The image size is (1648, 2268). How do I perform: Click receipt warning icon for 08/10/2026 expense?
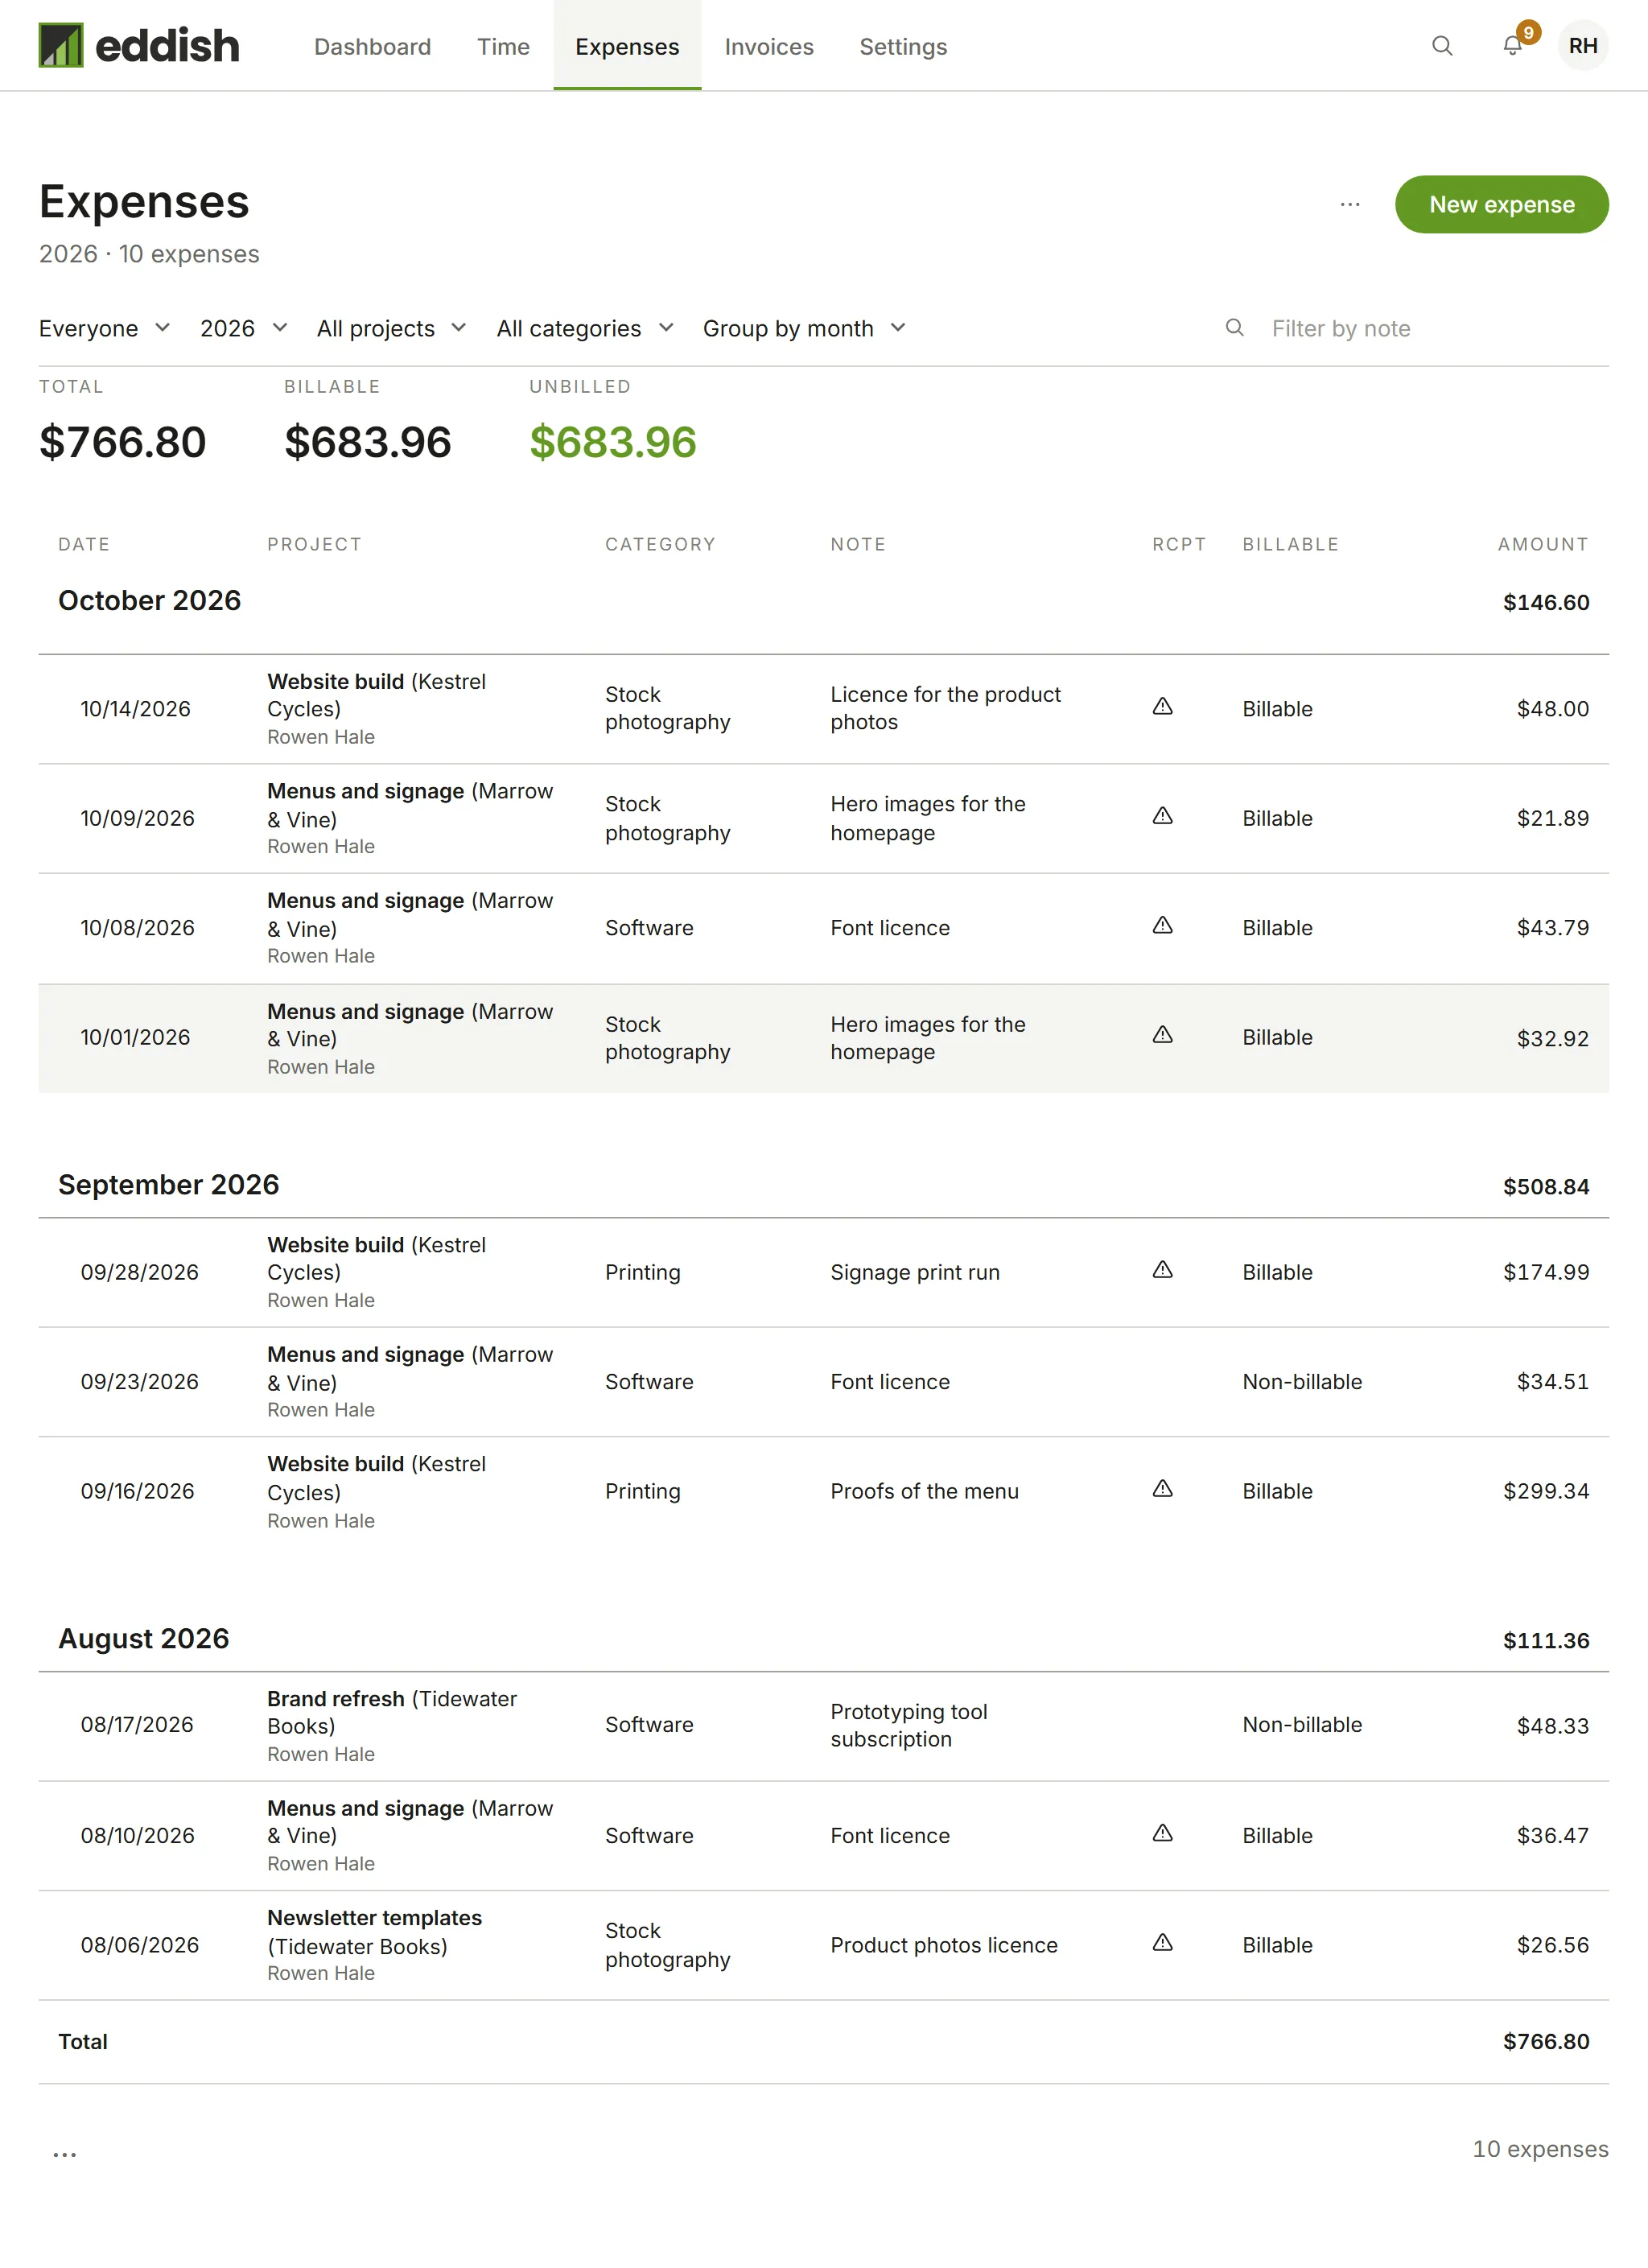point(1162,1833)
